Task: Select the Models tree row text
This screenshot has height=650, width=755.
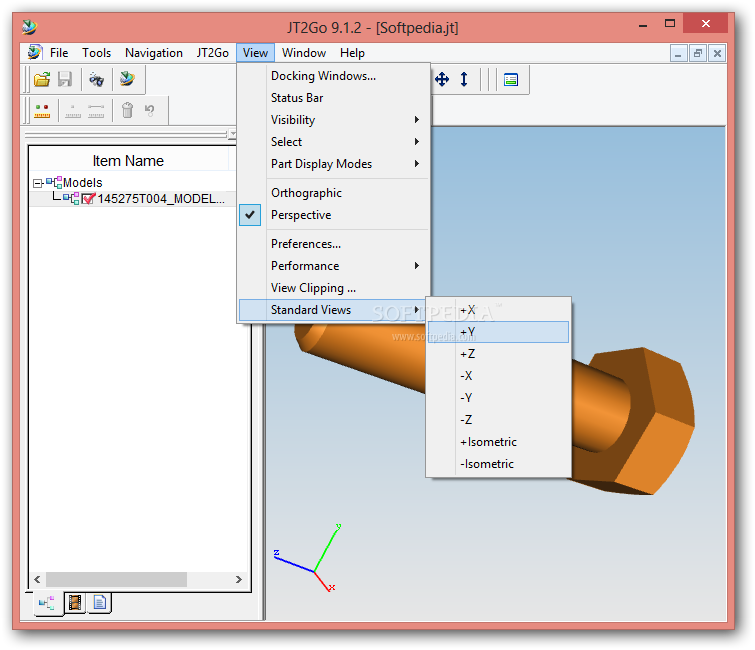Action: coord(83,183)
